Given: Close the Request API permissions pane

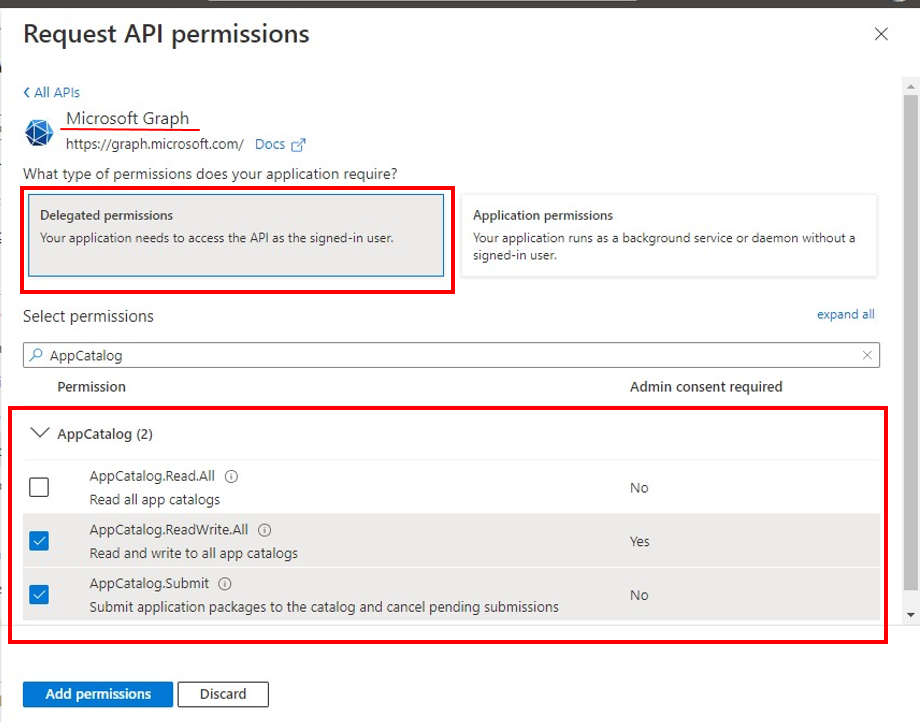Looking at the screenshot, I should click(881, 33).
